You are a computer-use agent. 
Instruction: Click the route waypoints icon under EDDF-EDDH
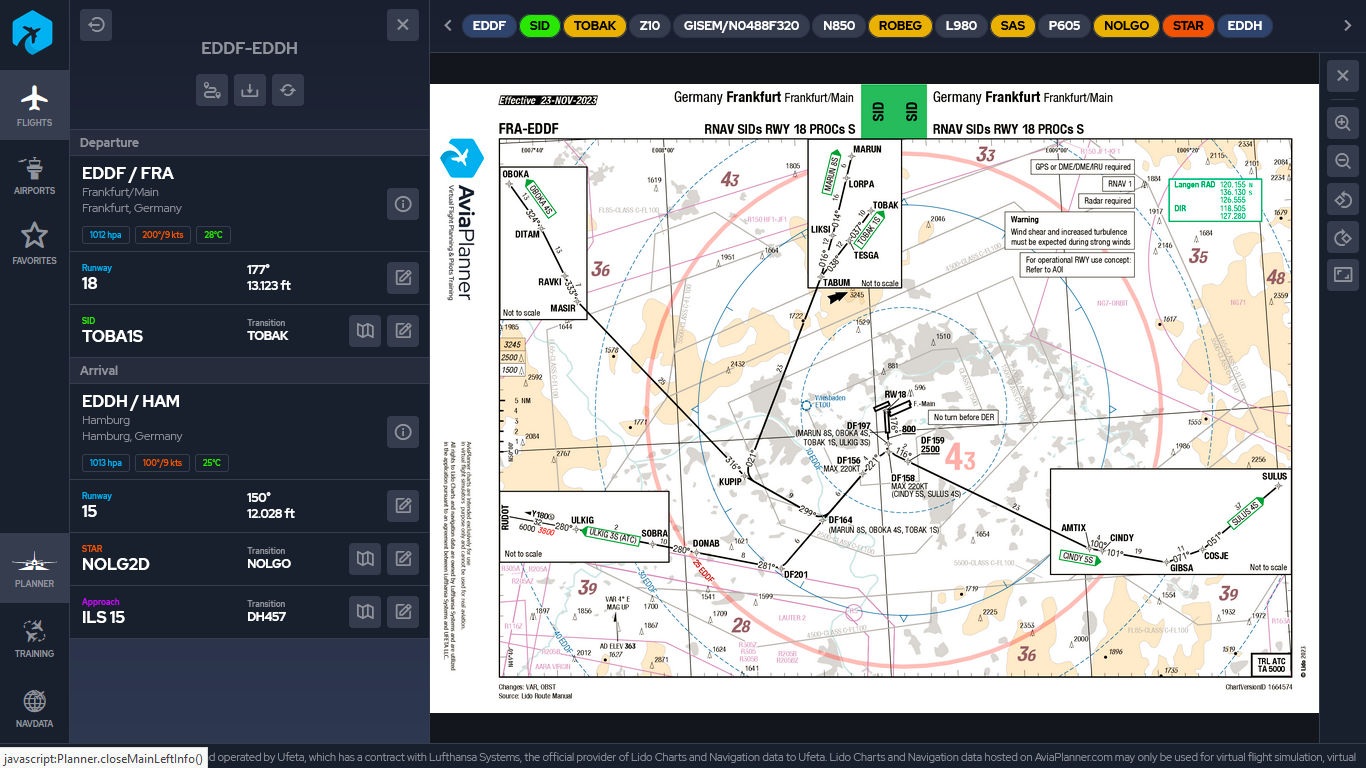212,90
